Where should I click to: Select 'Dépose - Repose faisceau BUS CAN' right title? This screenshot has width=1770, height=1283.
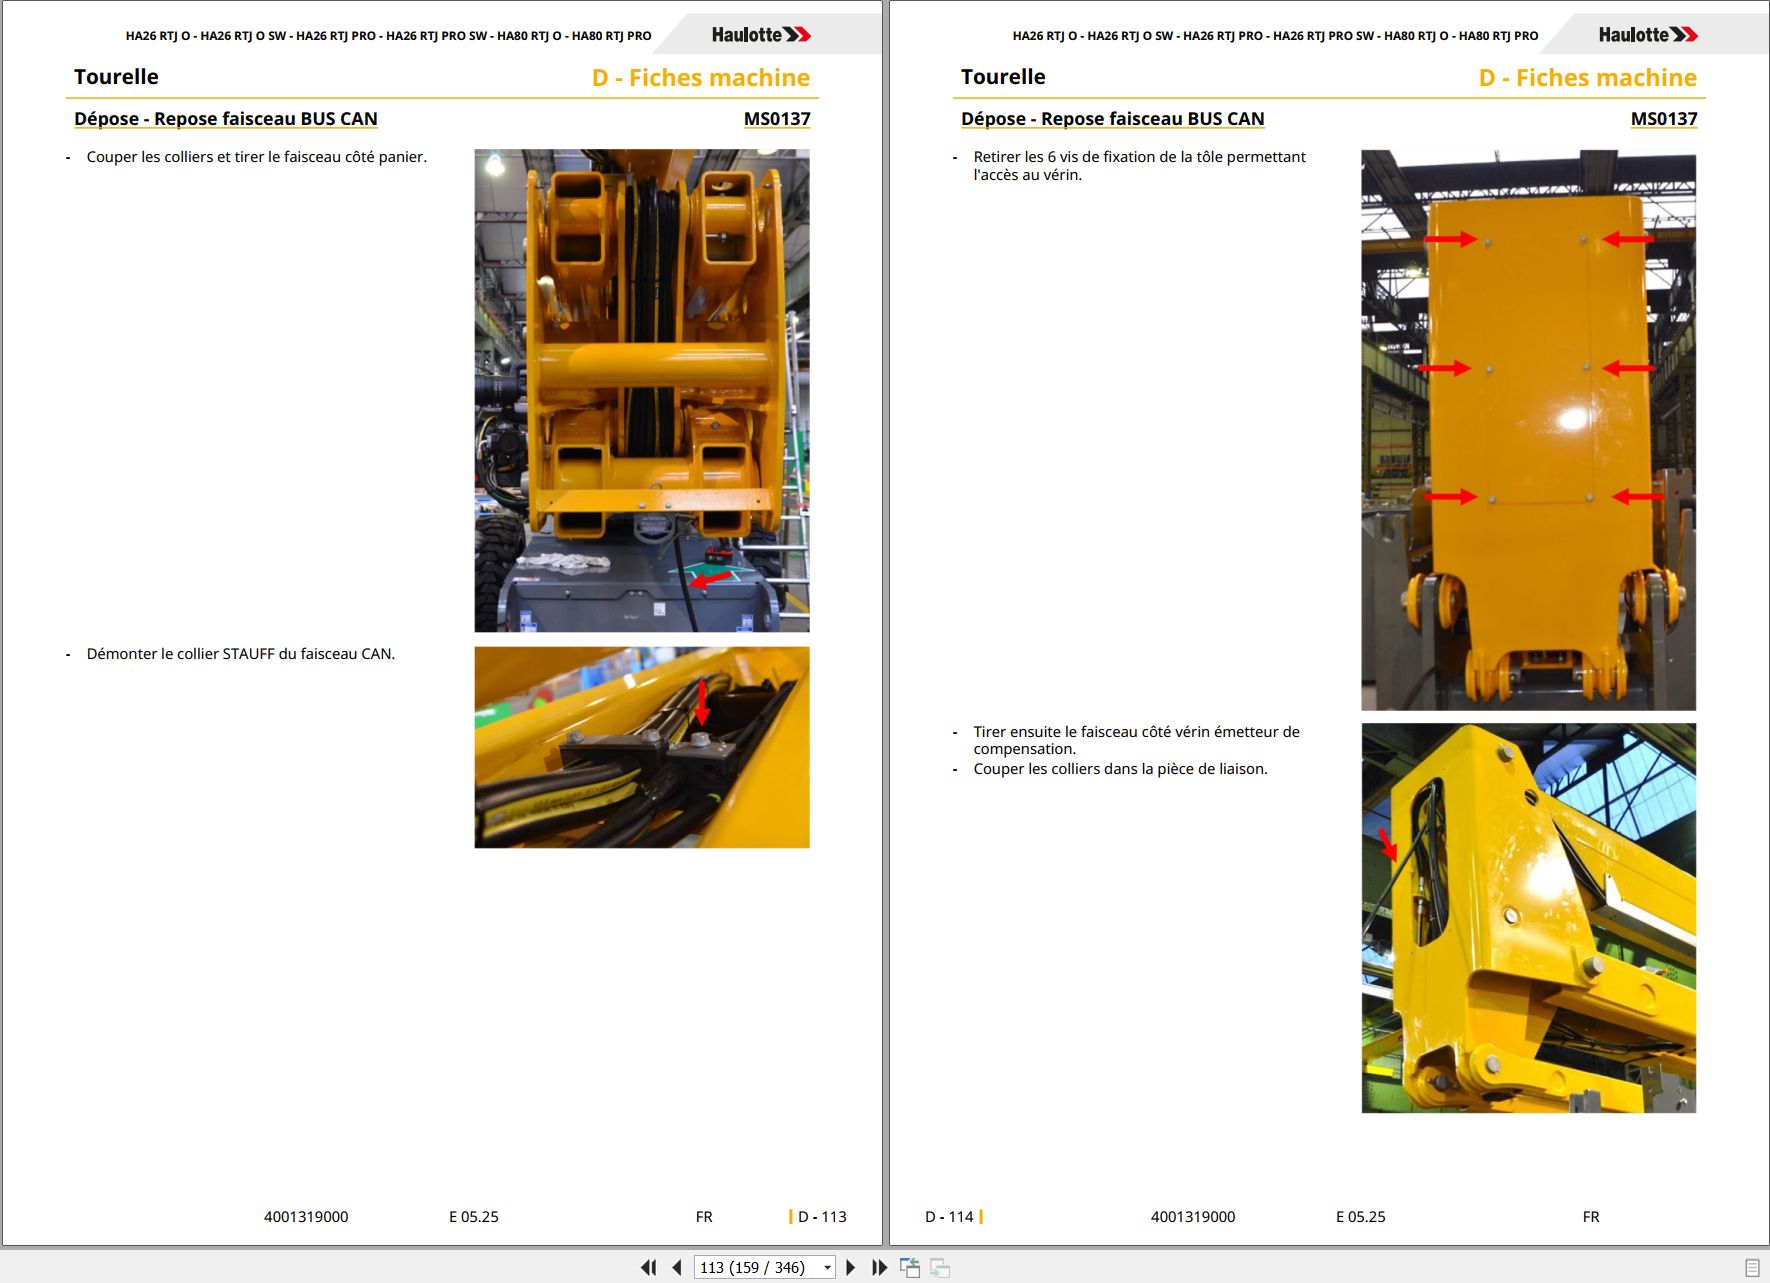[x=1113, y=119]
